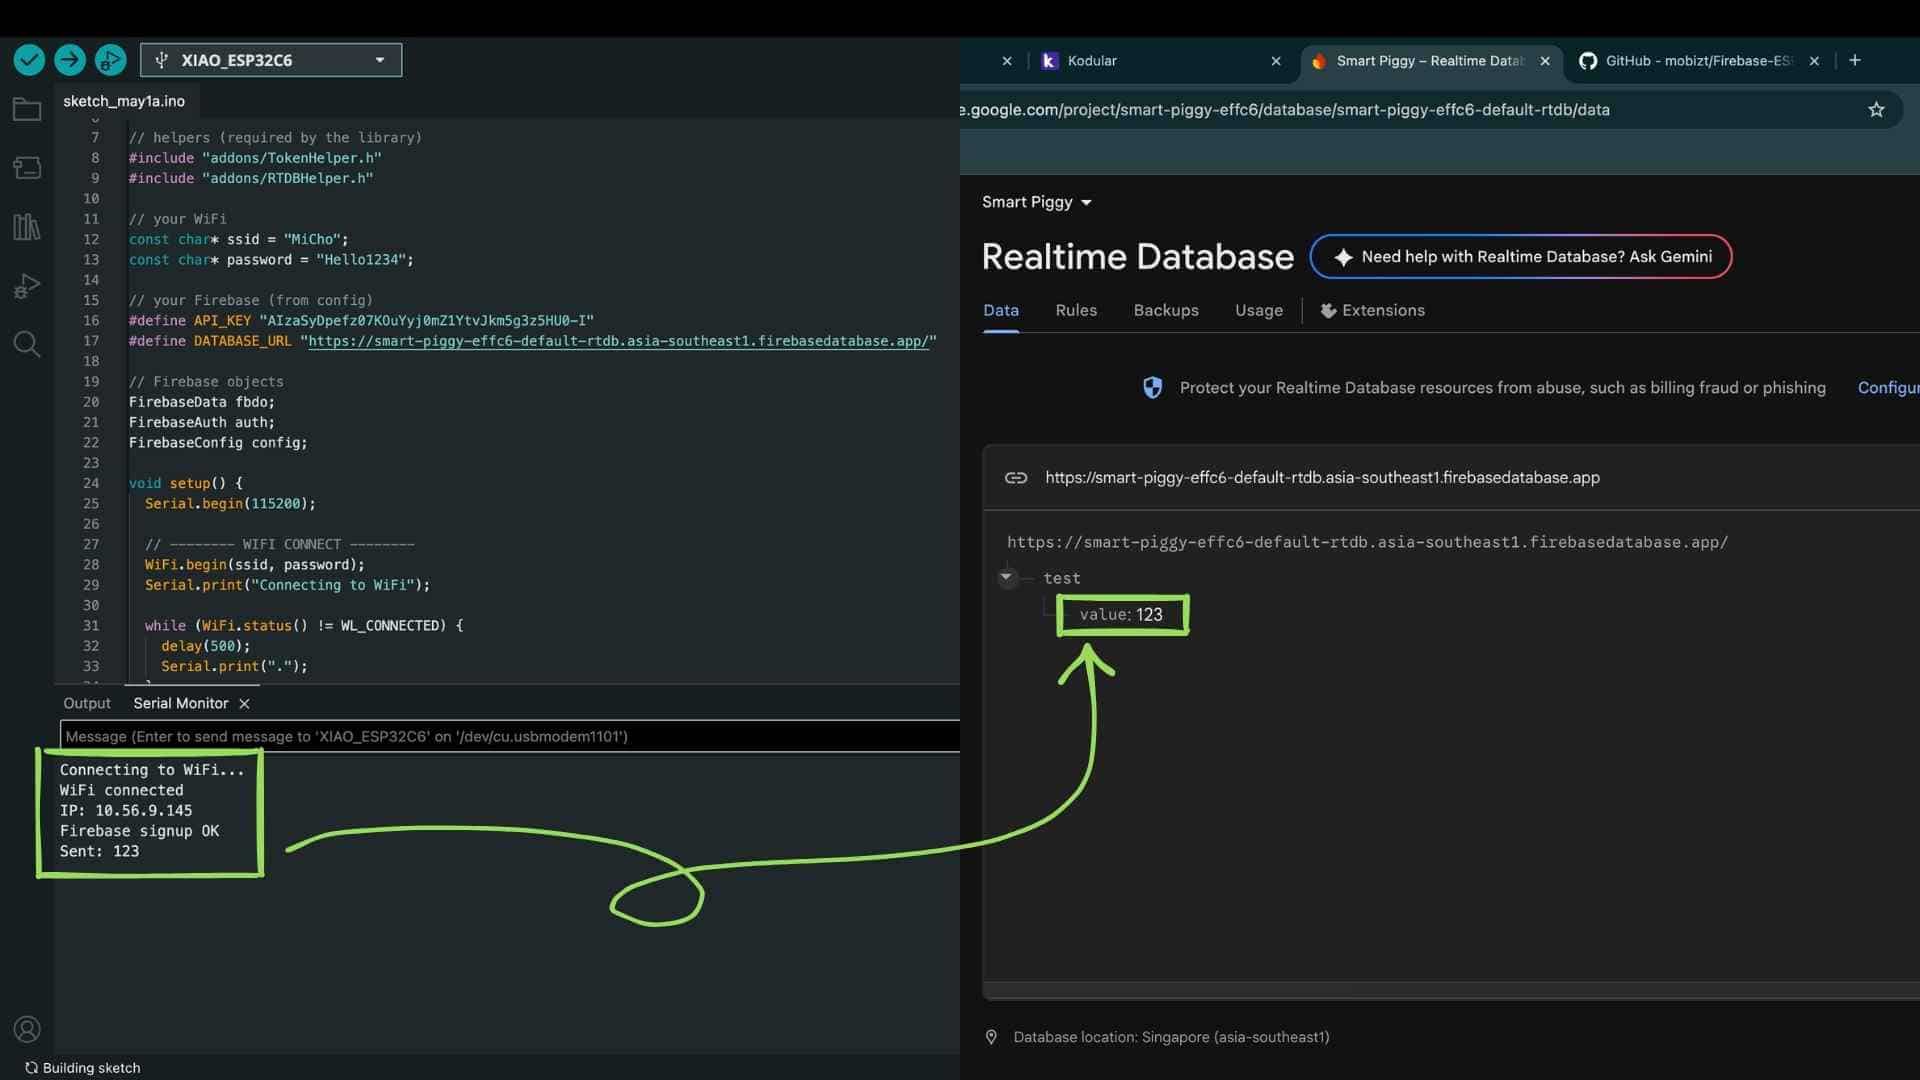This screenshot has width=1920, height=1080.
Task: Click the Ask Gemini help button
Action: coord(1521,257)
